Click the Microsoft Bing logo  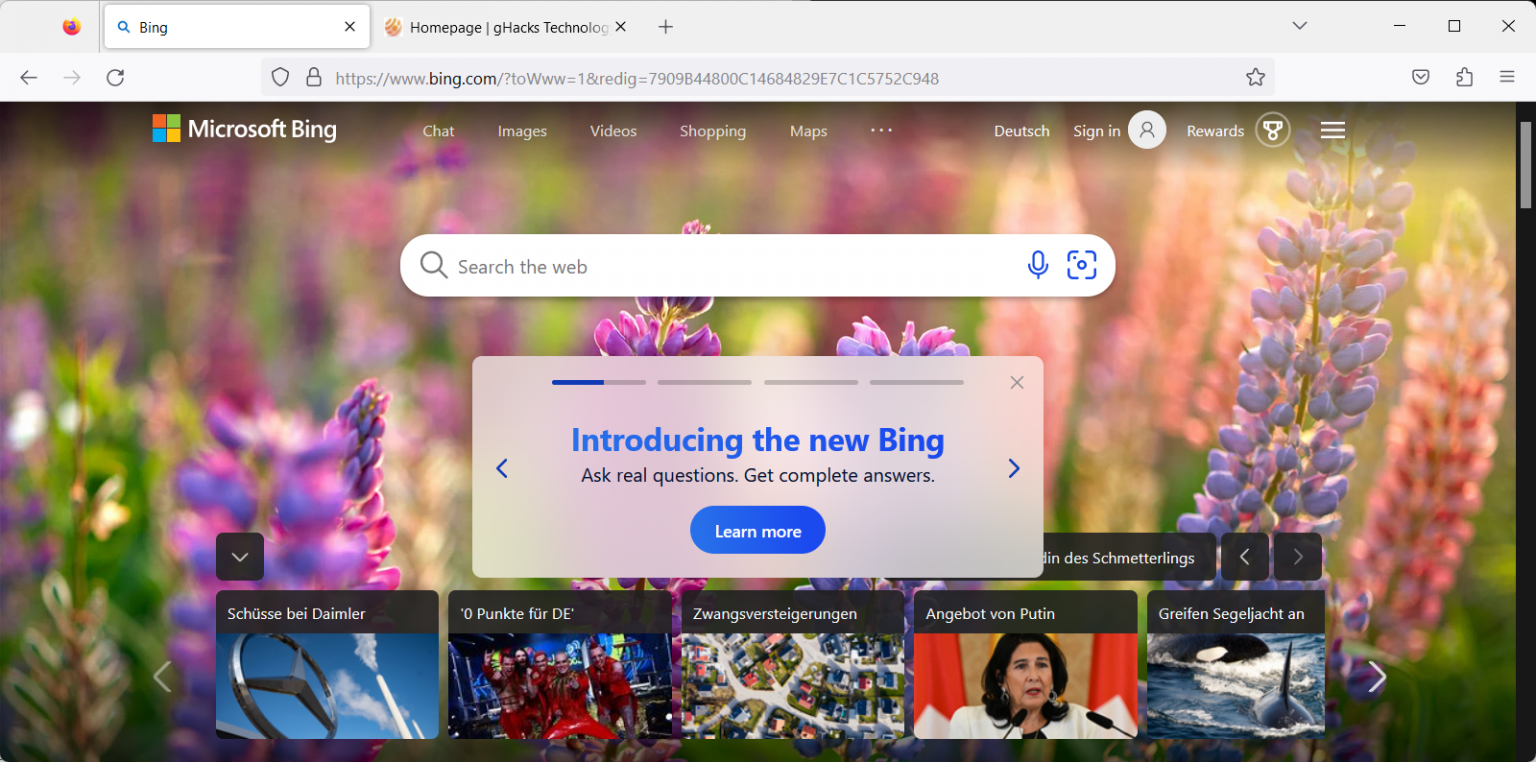(244, 128)
